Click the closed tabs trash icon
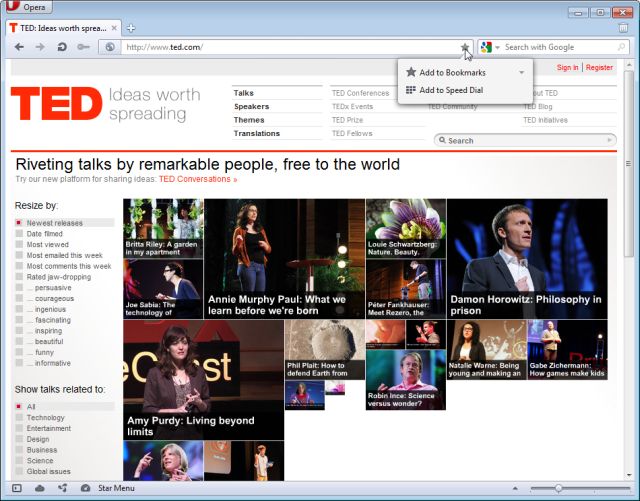Viewport: 640px width, 501px height. point(623,27)
